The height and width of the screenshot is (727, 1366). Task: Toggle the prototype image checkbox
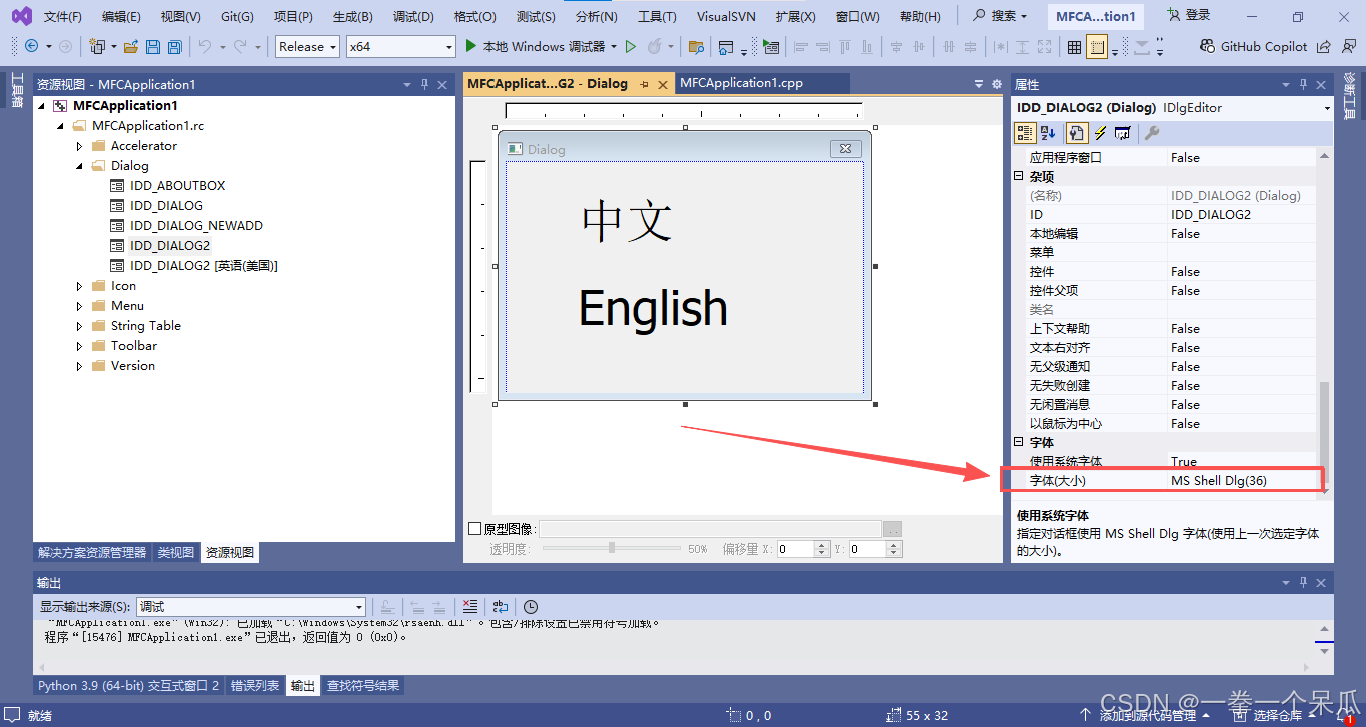475,528
